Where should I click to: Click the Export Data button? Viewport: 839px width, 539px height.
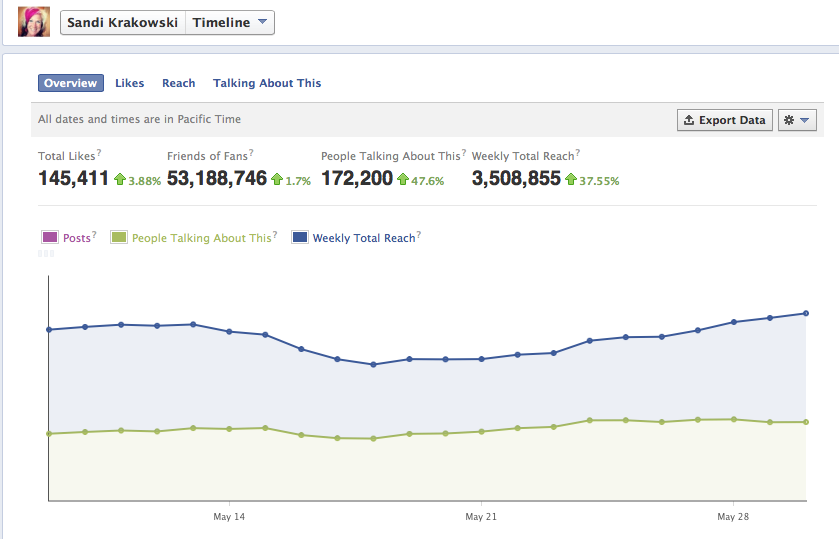tap(724, 120)
